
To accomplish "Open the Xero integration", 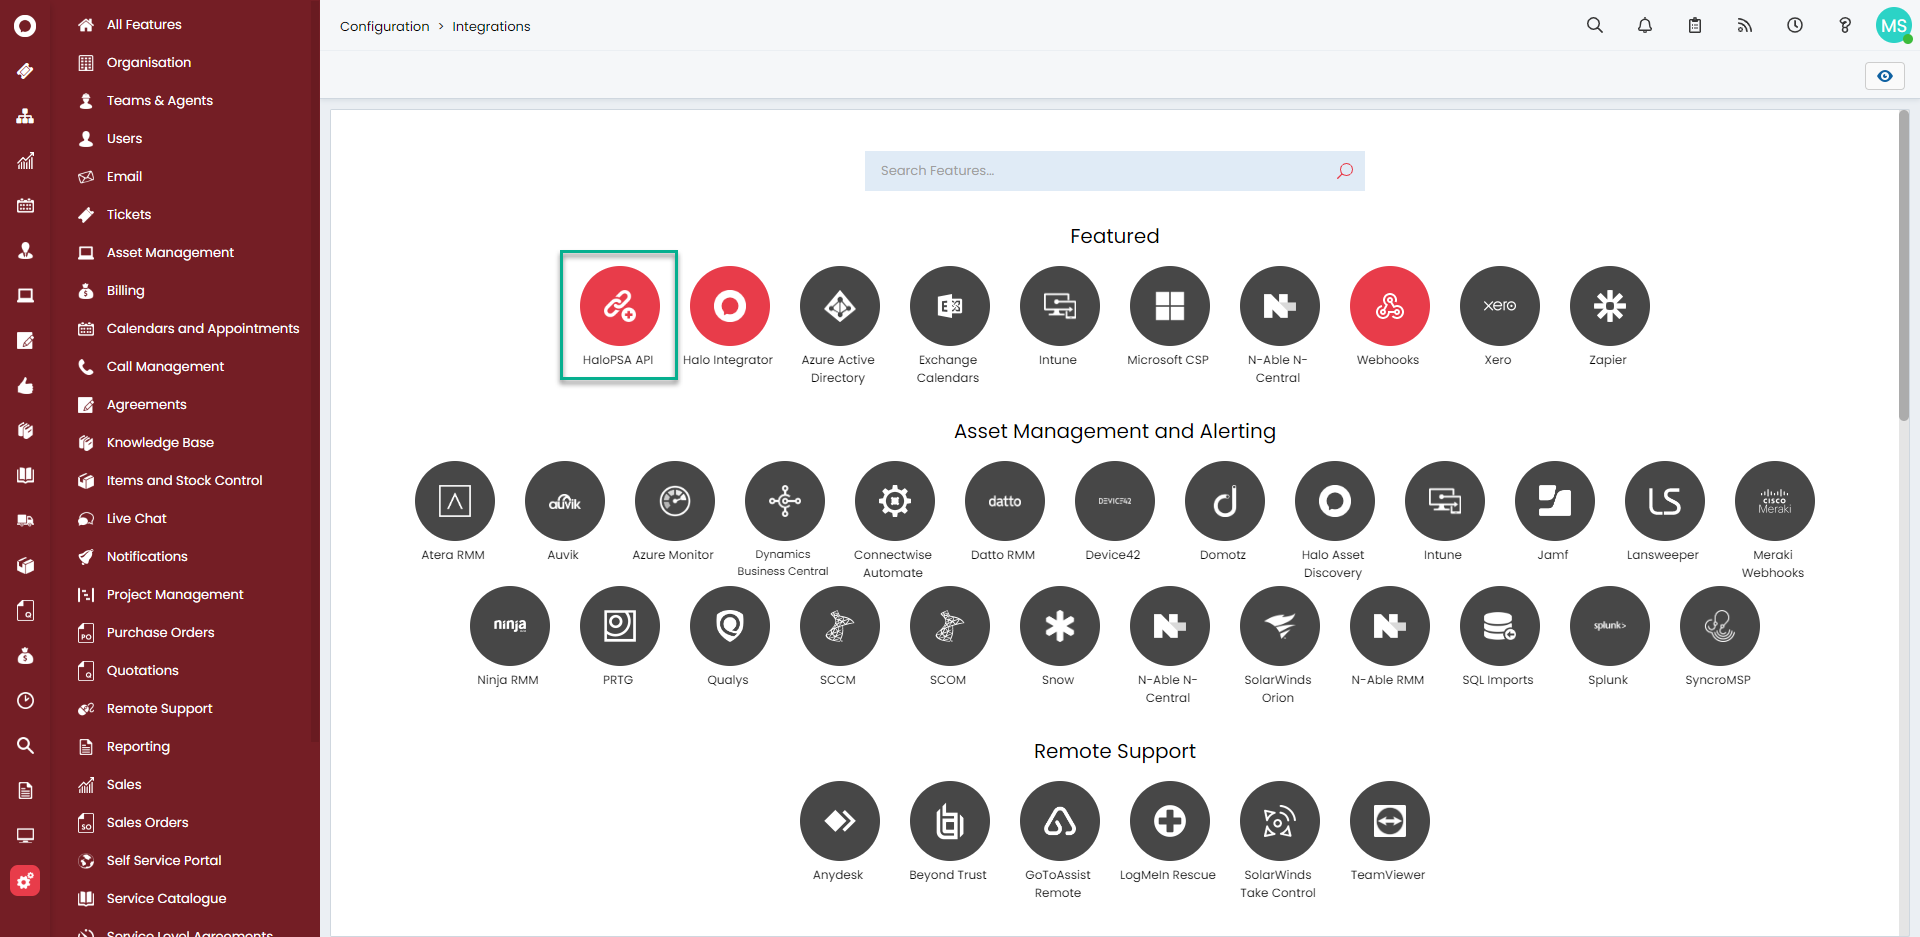I will click(x=1499, y=306).
